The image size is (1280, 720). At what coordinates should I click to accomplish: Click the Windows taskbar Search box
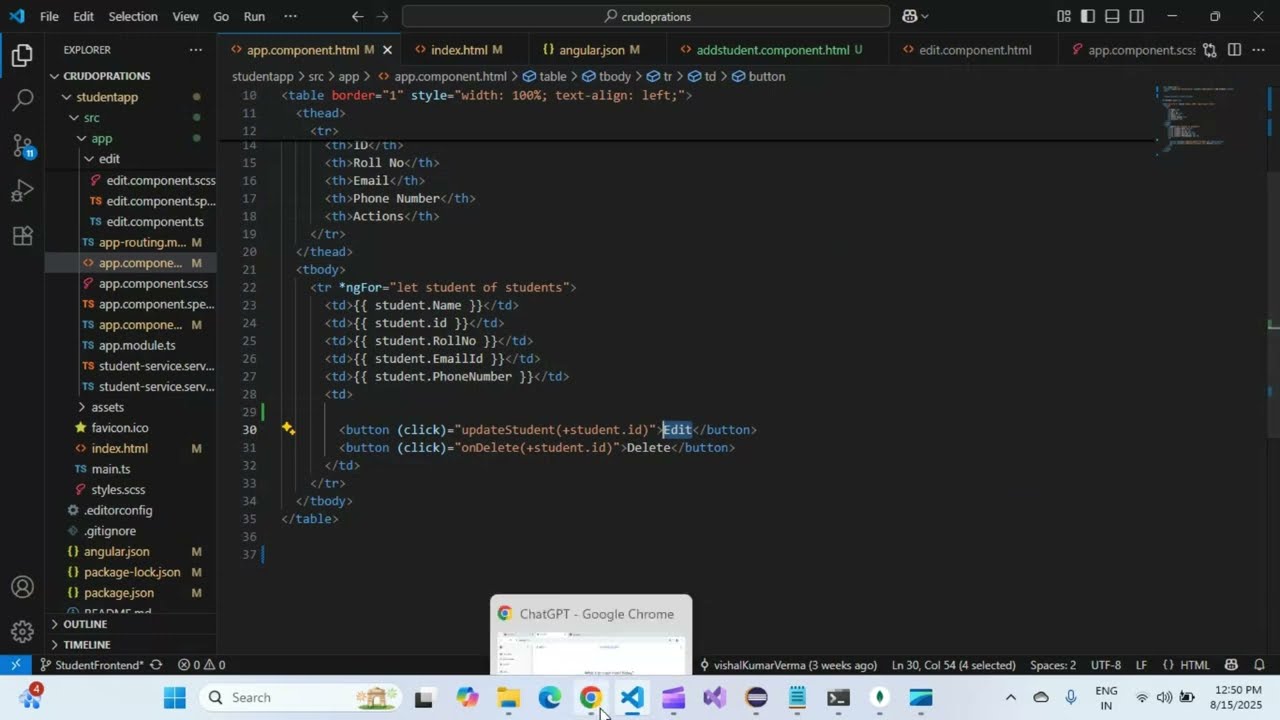click(300, 698)
